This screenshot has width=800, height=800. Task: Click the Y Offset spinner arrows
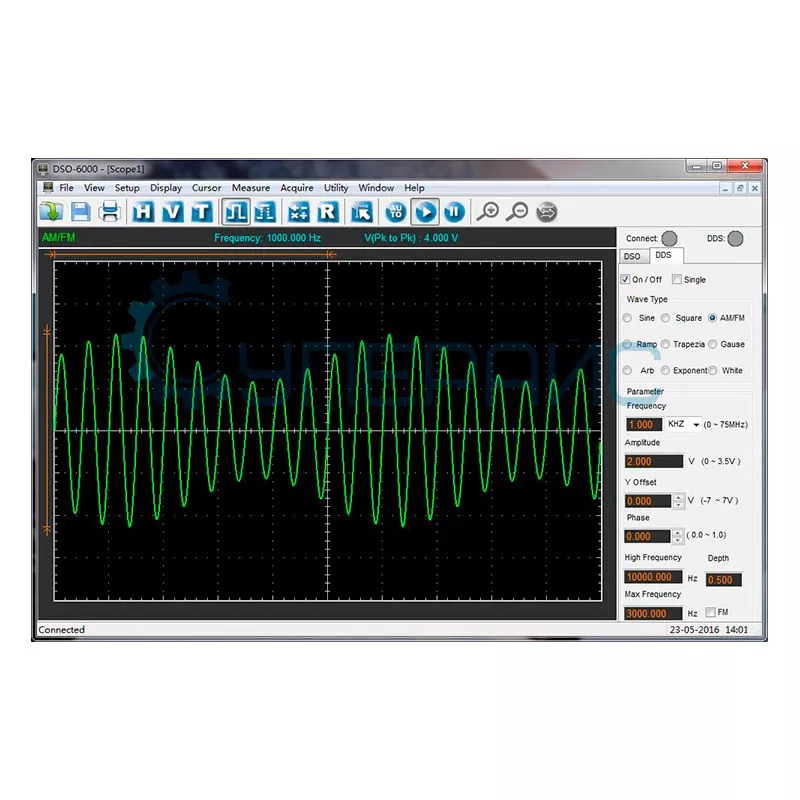(x=678, y=500)
